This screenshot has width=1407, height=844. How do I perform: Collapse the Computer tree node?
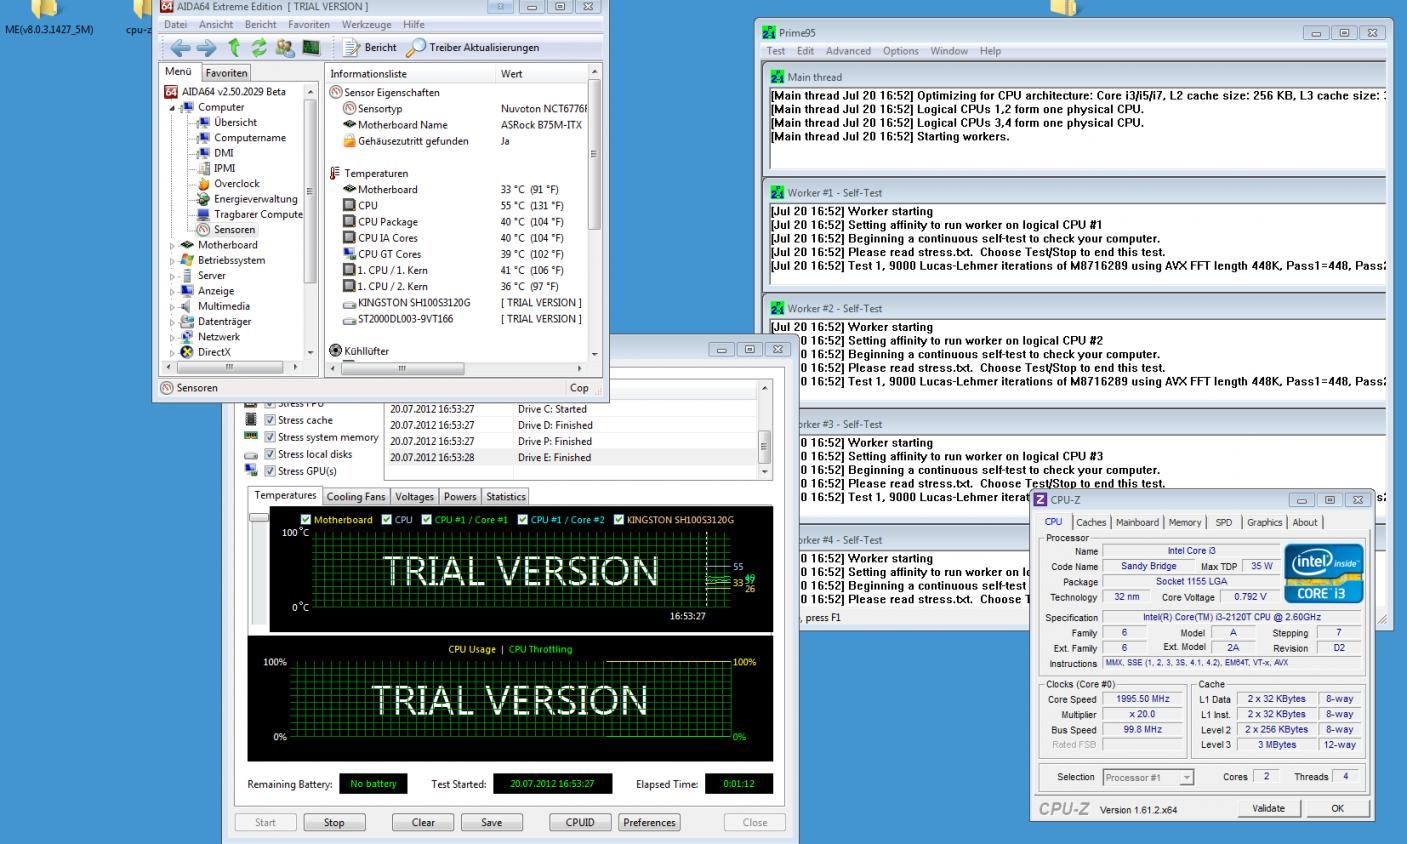(171, 107)
